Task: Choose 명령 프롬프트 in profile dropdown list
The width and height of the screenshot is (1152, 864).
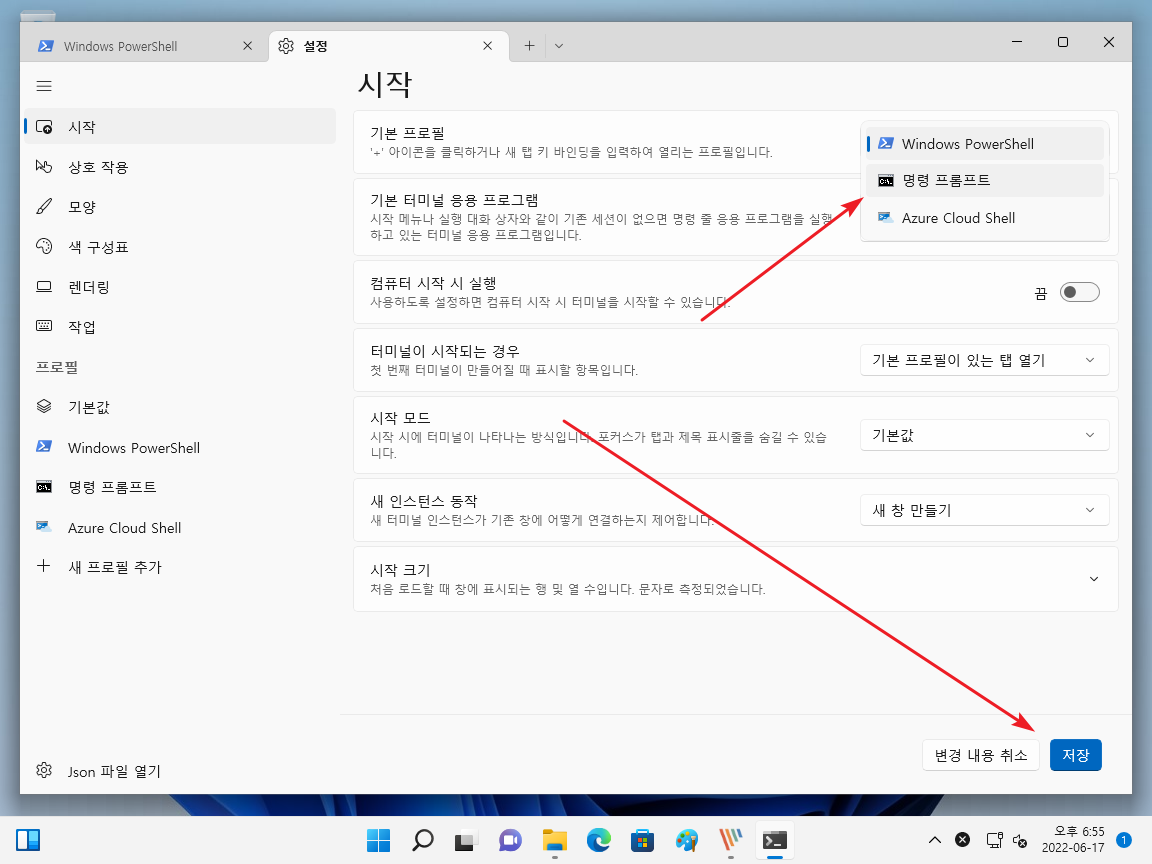Action: 984,181
